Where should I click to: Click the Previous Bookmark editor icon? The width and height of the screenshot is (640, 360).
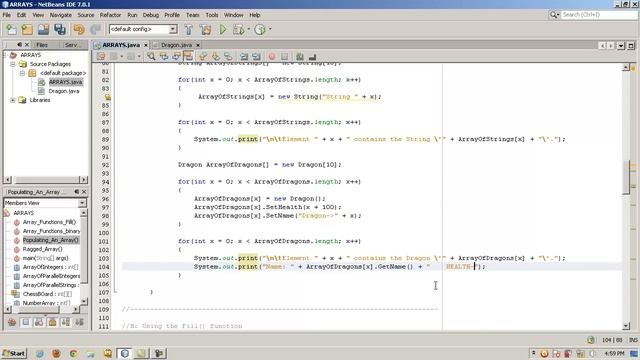click(203, 57)
